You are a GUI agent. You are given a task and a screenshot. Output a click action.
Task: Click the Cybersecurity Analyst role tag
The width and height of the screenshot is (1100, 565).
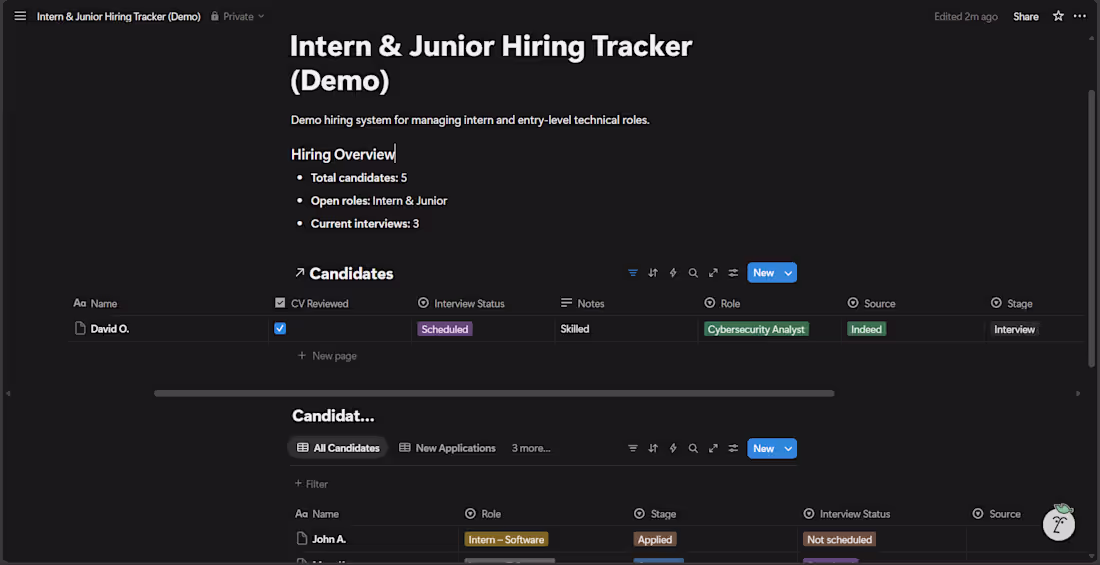click(756, 329)
